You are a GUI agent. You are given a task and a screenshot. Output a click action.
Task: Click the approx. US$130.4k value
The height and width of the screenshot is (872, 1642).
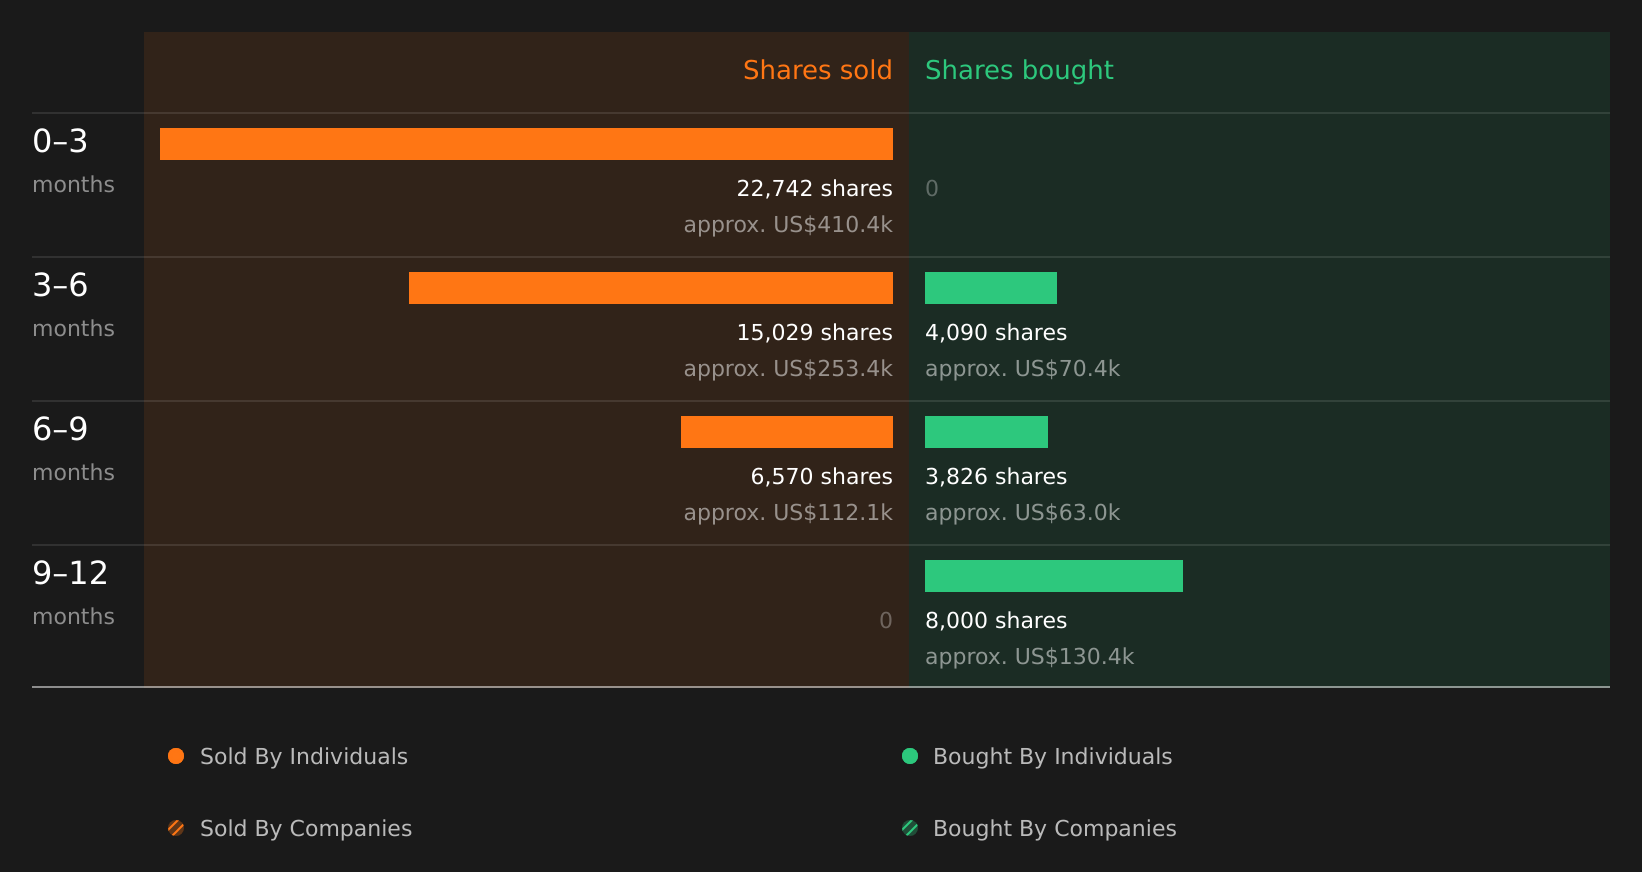1029,657
